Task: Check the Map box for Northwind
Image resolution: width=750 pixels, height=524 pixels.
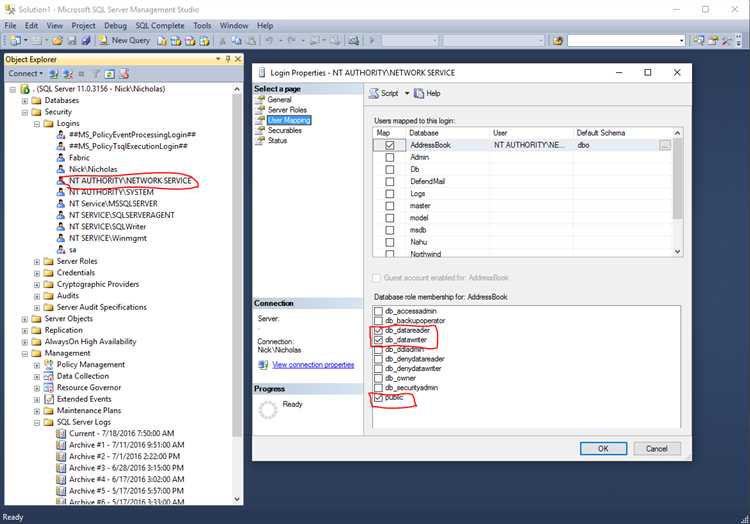Action: [389, 255]
